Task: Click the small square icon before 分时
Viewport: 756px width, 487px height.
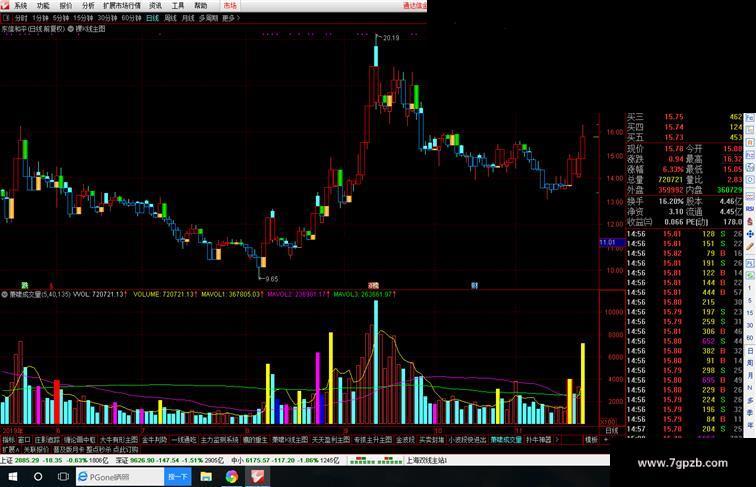Action: (x=6, y=18)
